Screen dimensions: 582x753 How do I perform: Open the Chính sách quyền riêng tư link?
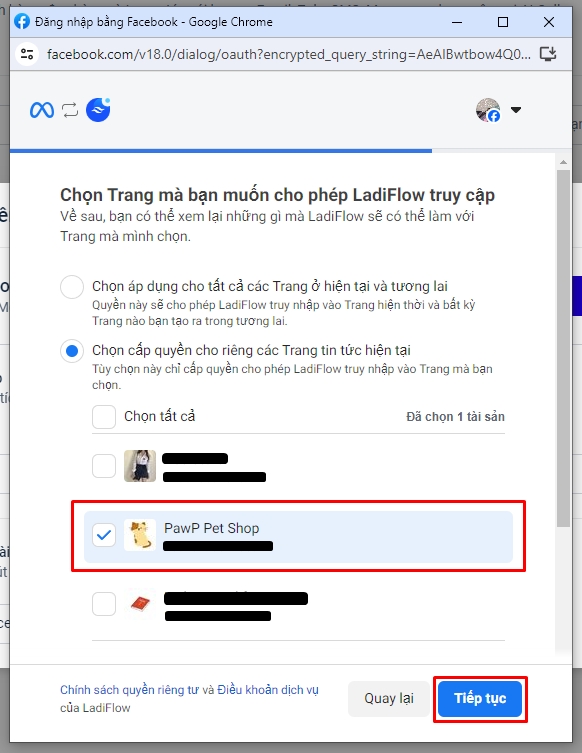coord(129,690)
